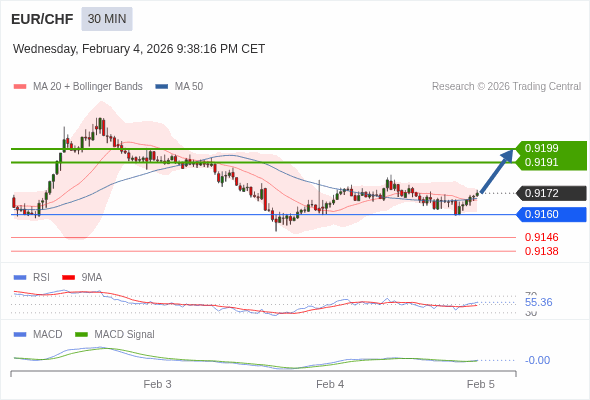Click the 0.9199 resistance price tag
Screen dimensions: 590x400
552,148
